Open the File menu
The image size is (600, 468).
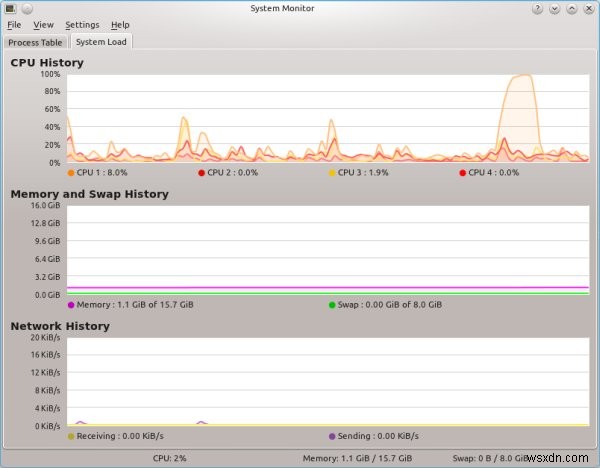coord(15,24)
